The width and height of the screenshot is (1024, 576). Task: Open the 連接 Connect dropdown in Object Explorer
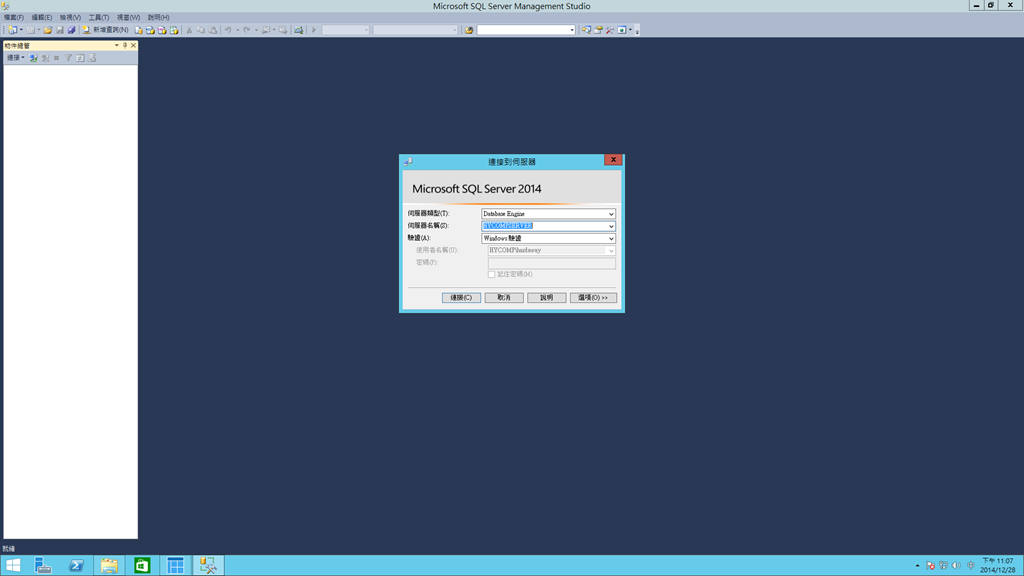click(16, 58)
